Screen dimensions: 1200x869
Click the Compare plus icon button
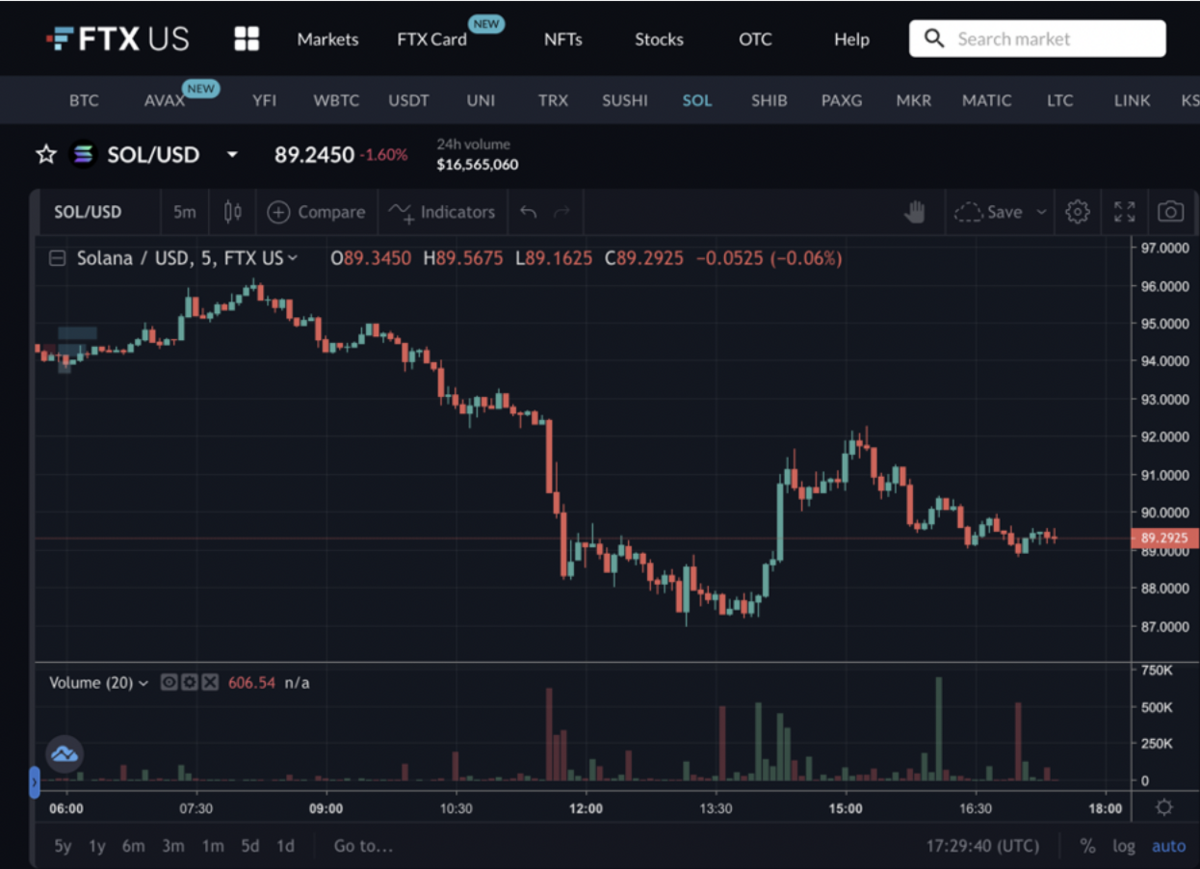click(315, 212)
